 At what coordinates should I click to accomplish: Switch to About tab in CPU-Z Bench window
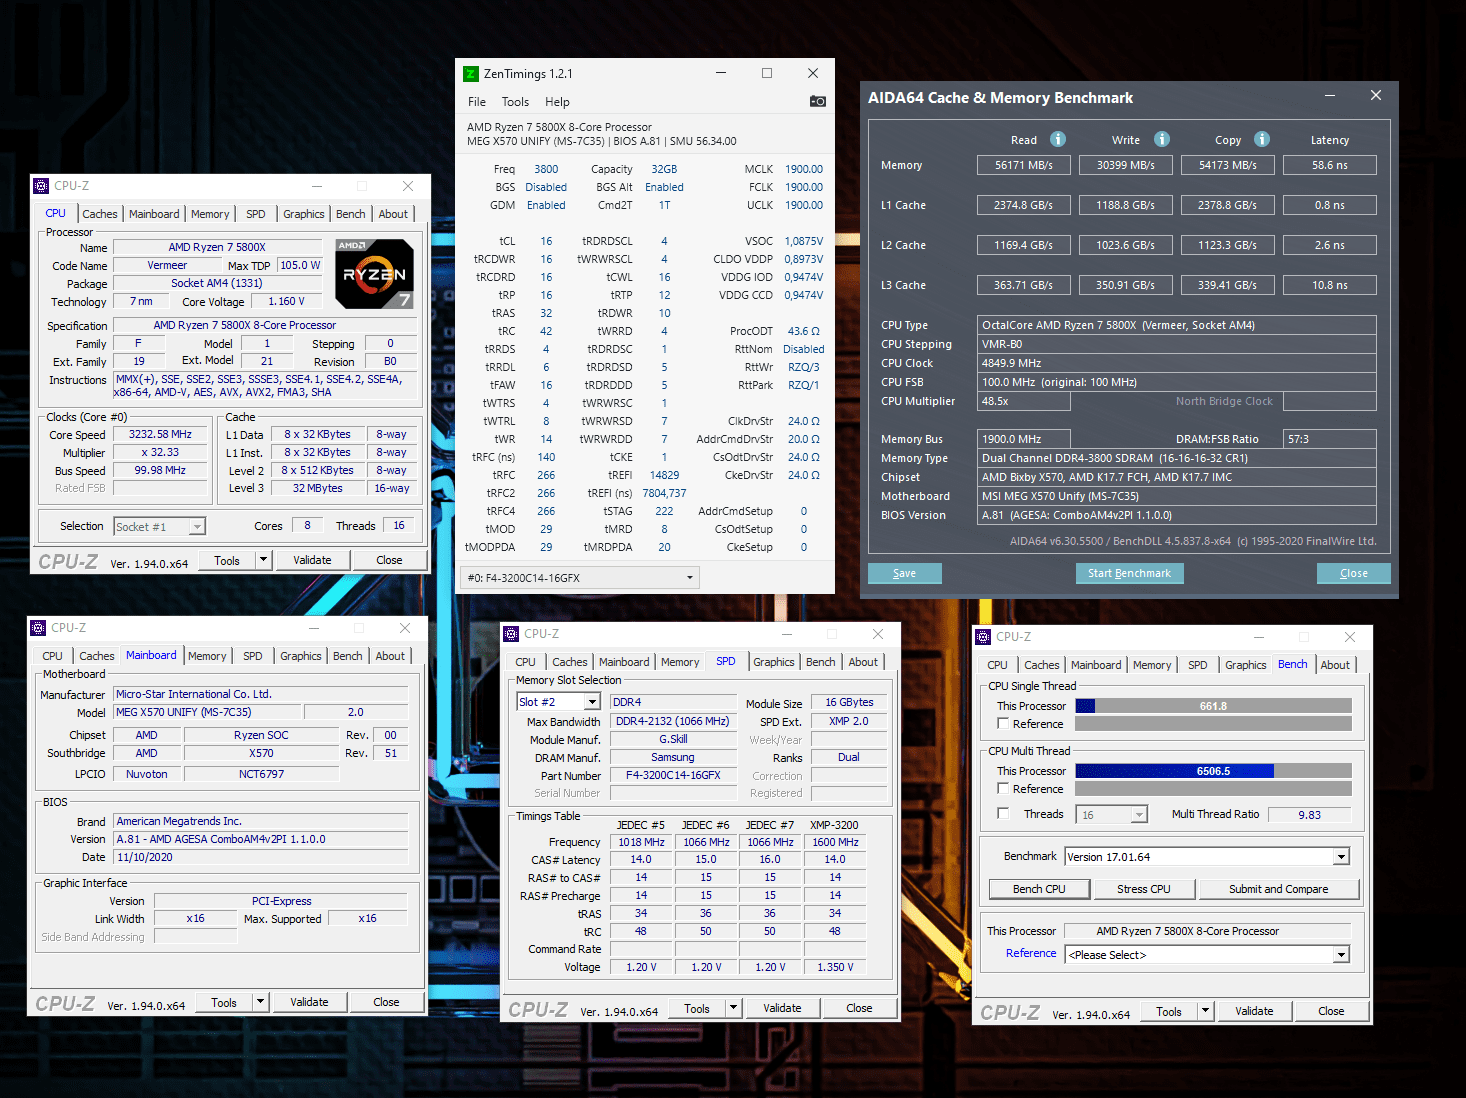[x=1335, y=665]
